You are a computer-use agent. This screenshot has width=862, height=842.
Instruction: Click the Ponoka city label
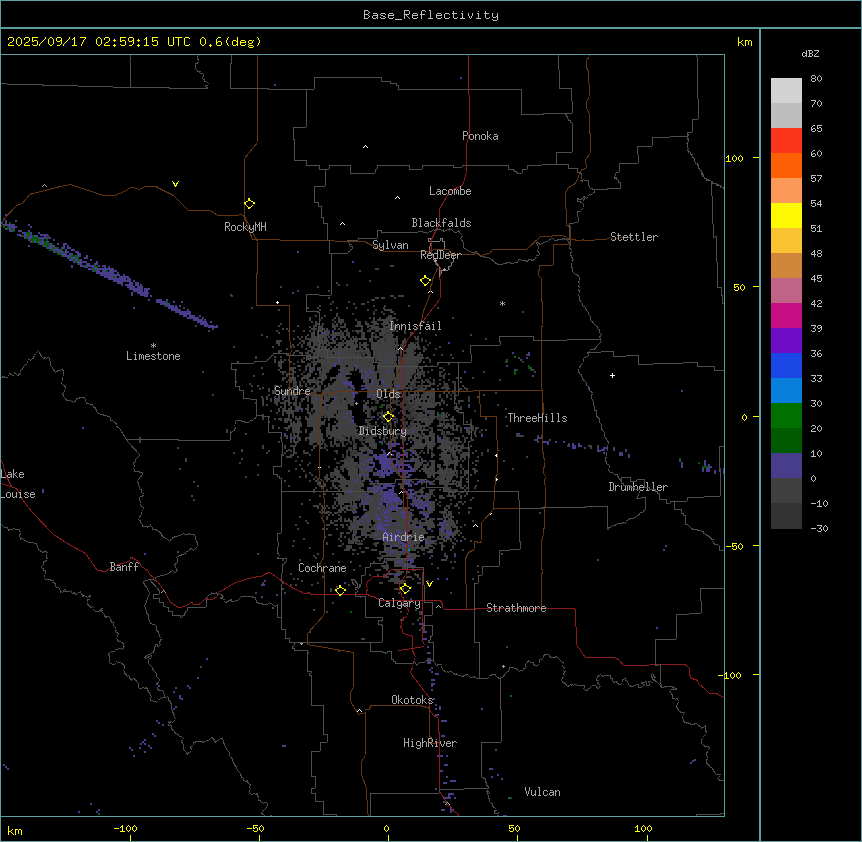(x=480, y=136)
